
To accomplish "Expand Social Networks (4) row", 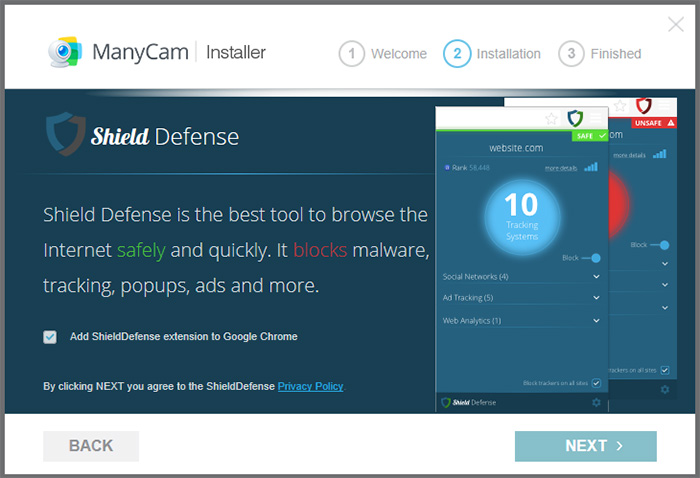I will (521, 277).
